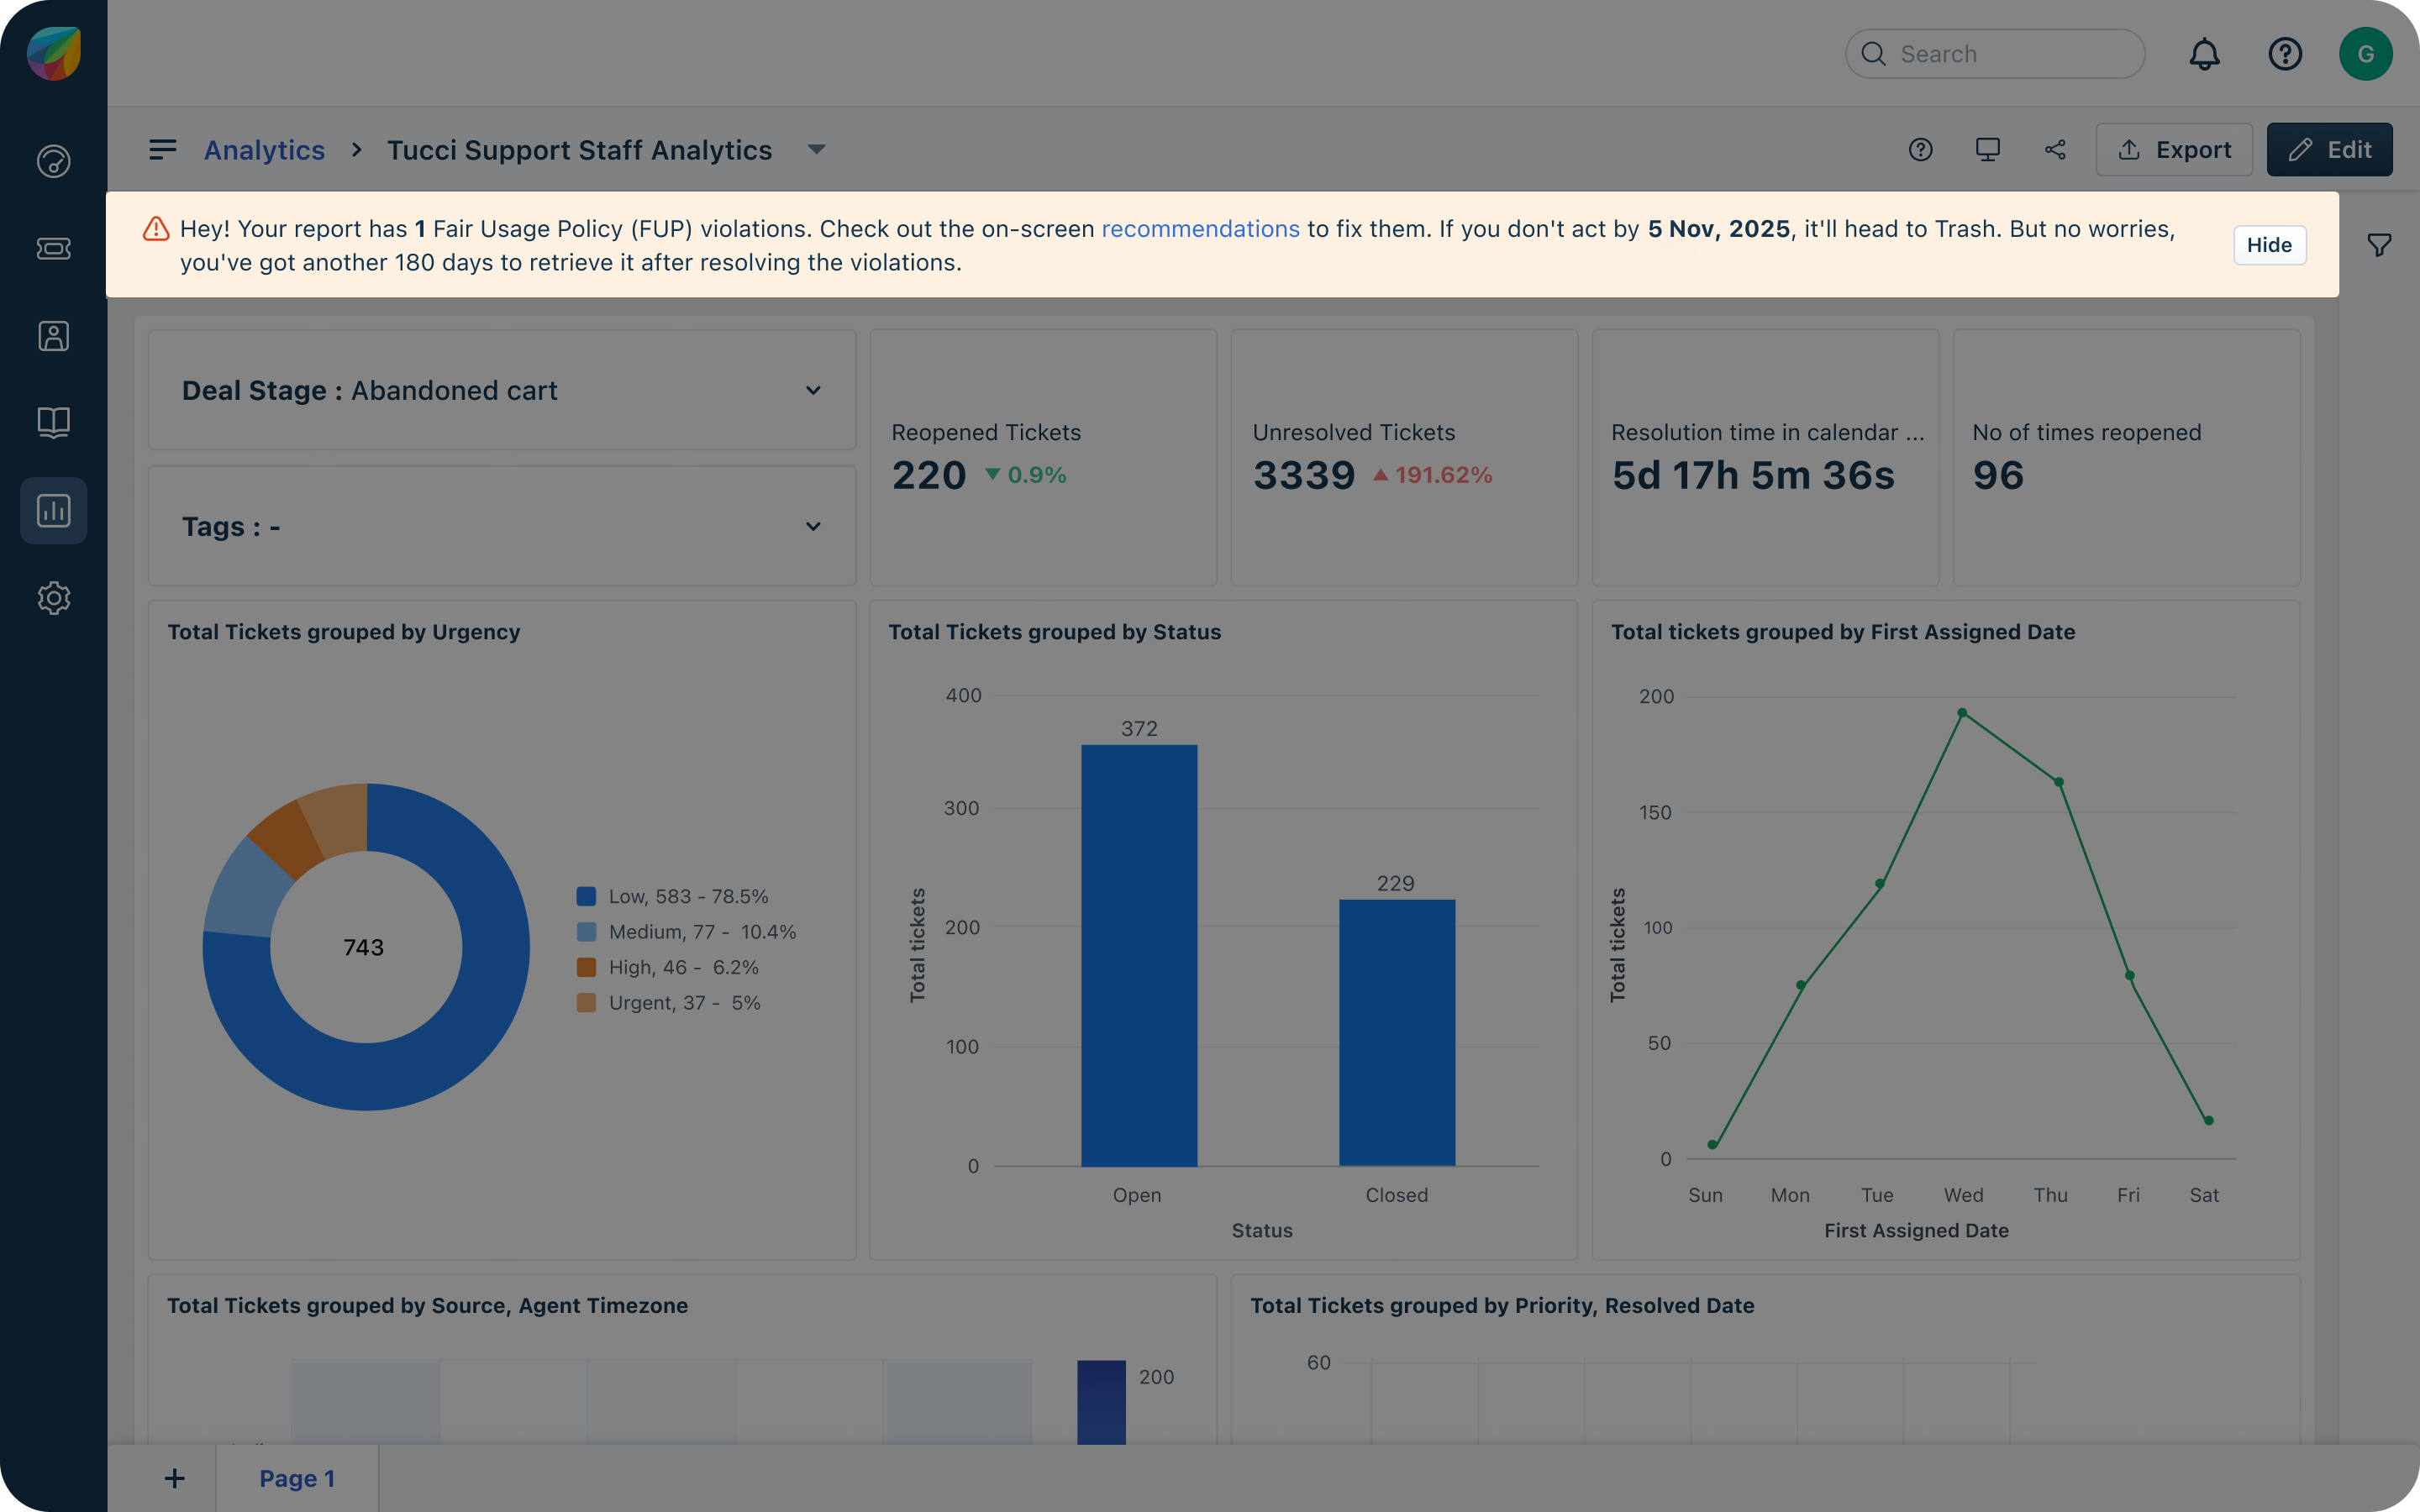The image size is (2420, 1512).
Task: Open the Tickets icon in sidebar
Action: coord(53,248)
